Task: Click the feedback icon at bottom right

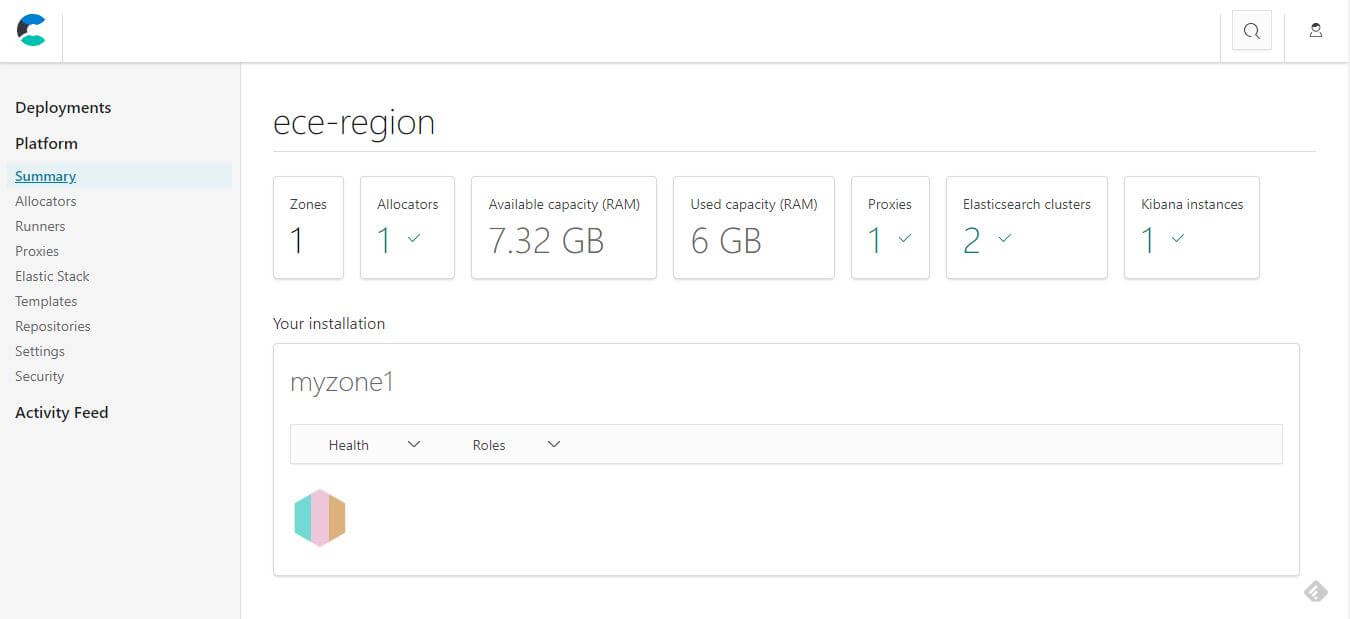Action: pyautogui.click(x=1315, y=592)
